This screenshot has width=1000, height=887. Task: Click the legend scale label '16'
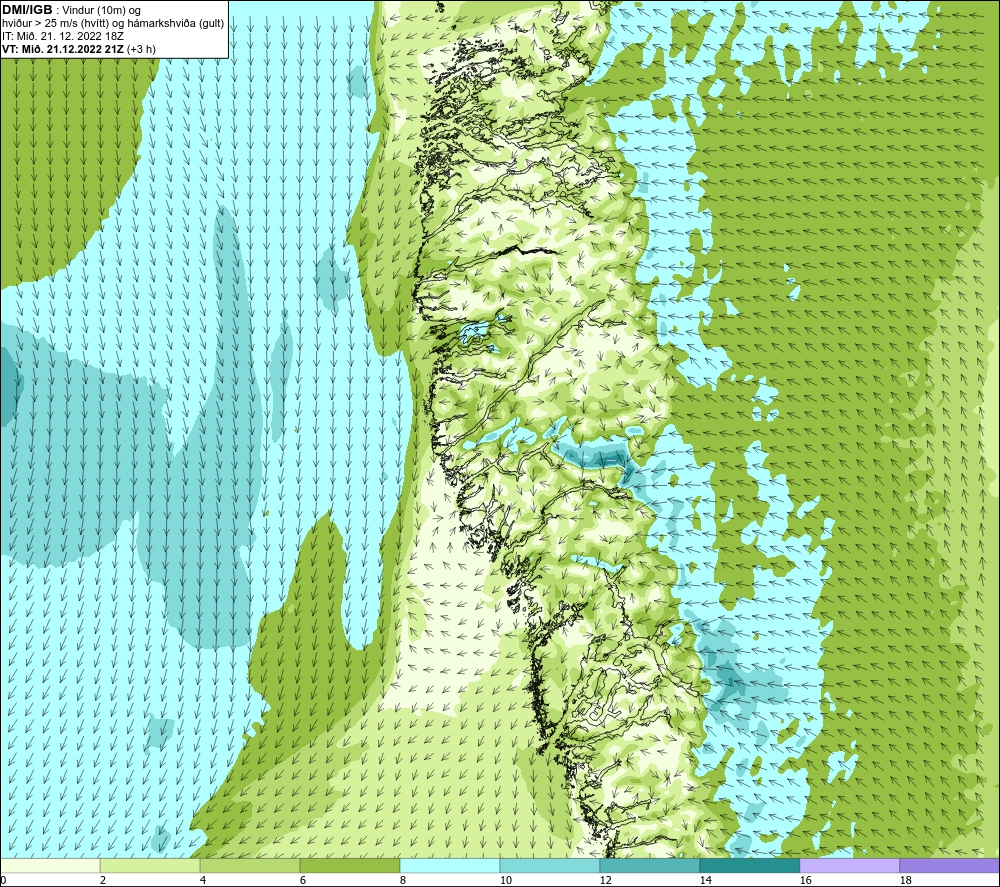pos(805,881)
